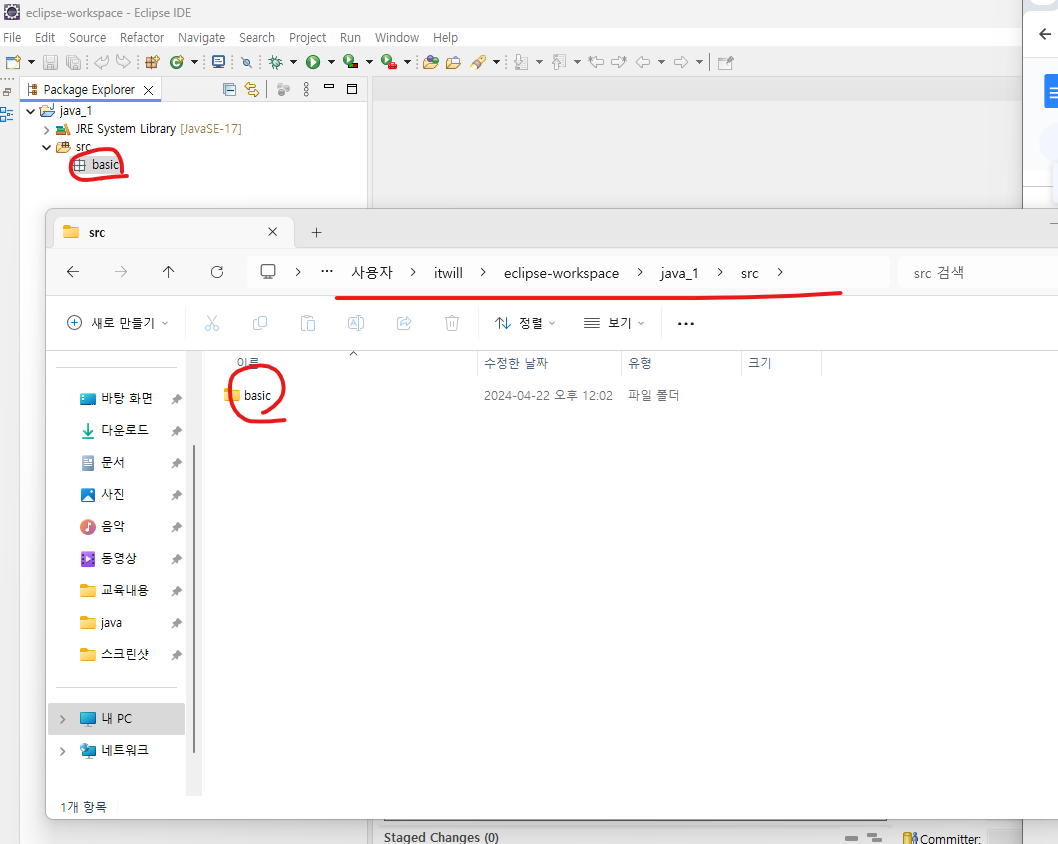Open the 정렬 (Sort) dropdown
The image size is (1058, 844).
pos(525,323)
